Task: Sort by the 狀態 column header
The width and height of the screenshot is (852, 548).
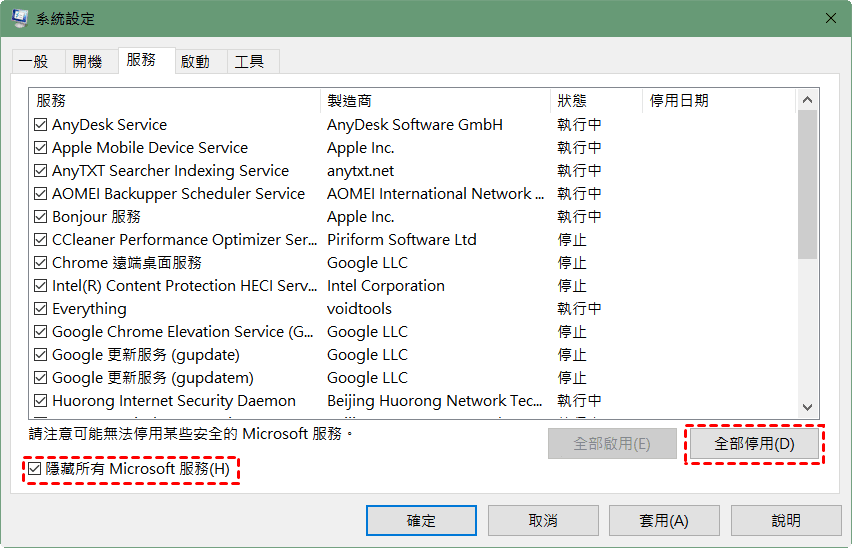Action: click(x=597, y=101)
